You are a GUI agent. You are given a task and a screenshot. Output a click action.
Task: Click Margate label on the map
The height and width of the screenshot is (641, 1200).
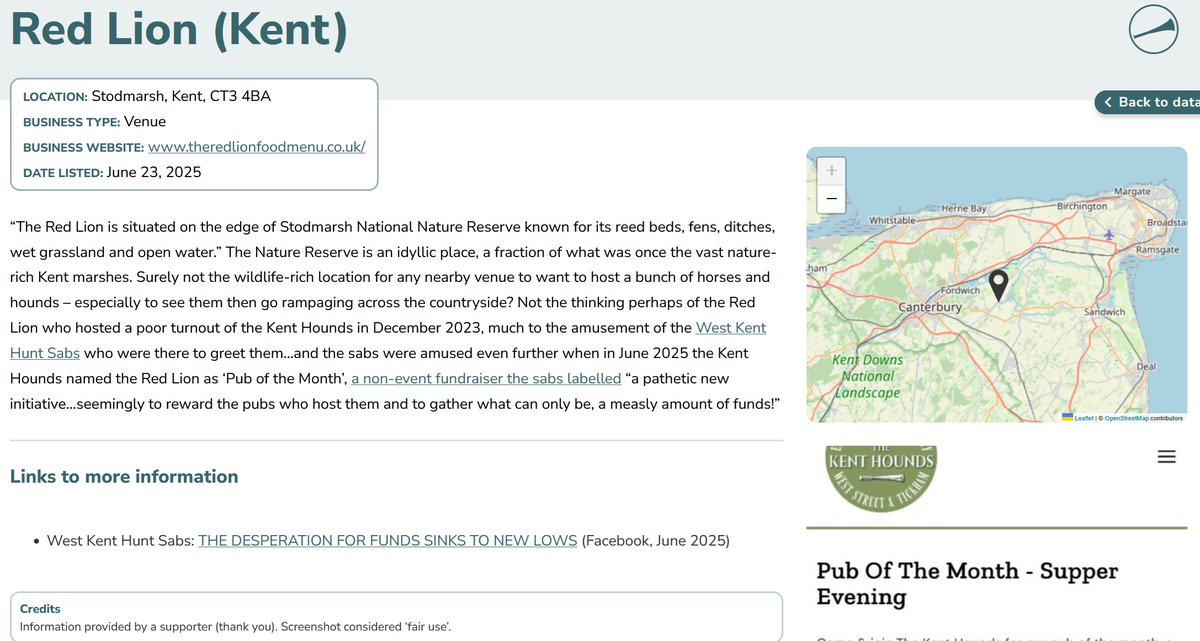click(x=1132, y=190)
